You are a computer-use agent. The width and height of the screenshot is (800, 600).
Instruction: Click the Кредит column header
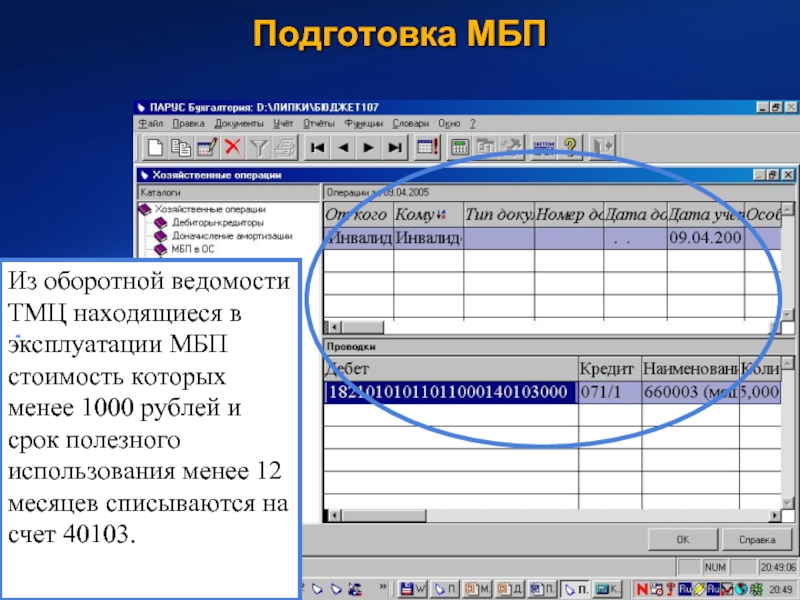point(610,368)
